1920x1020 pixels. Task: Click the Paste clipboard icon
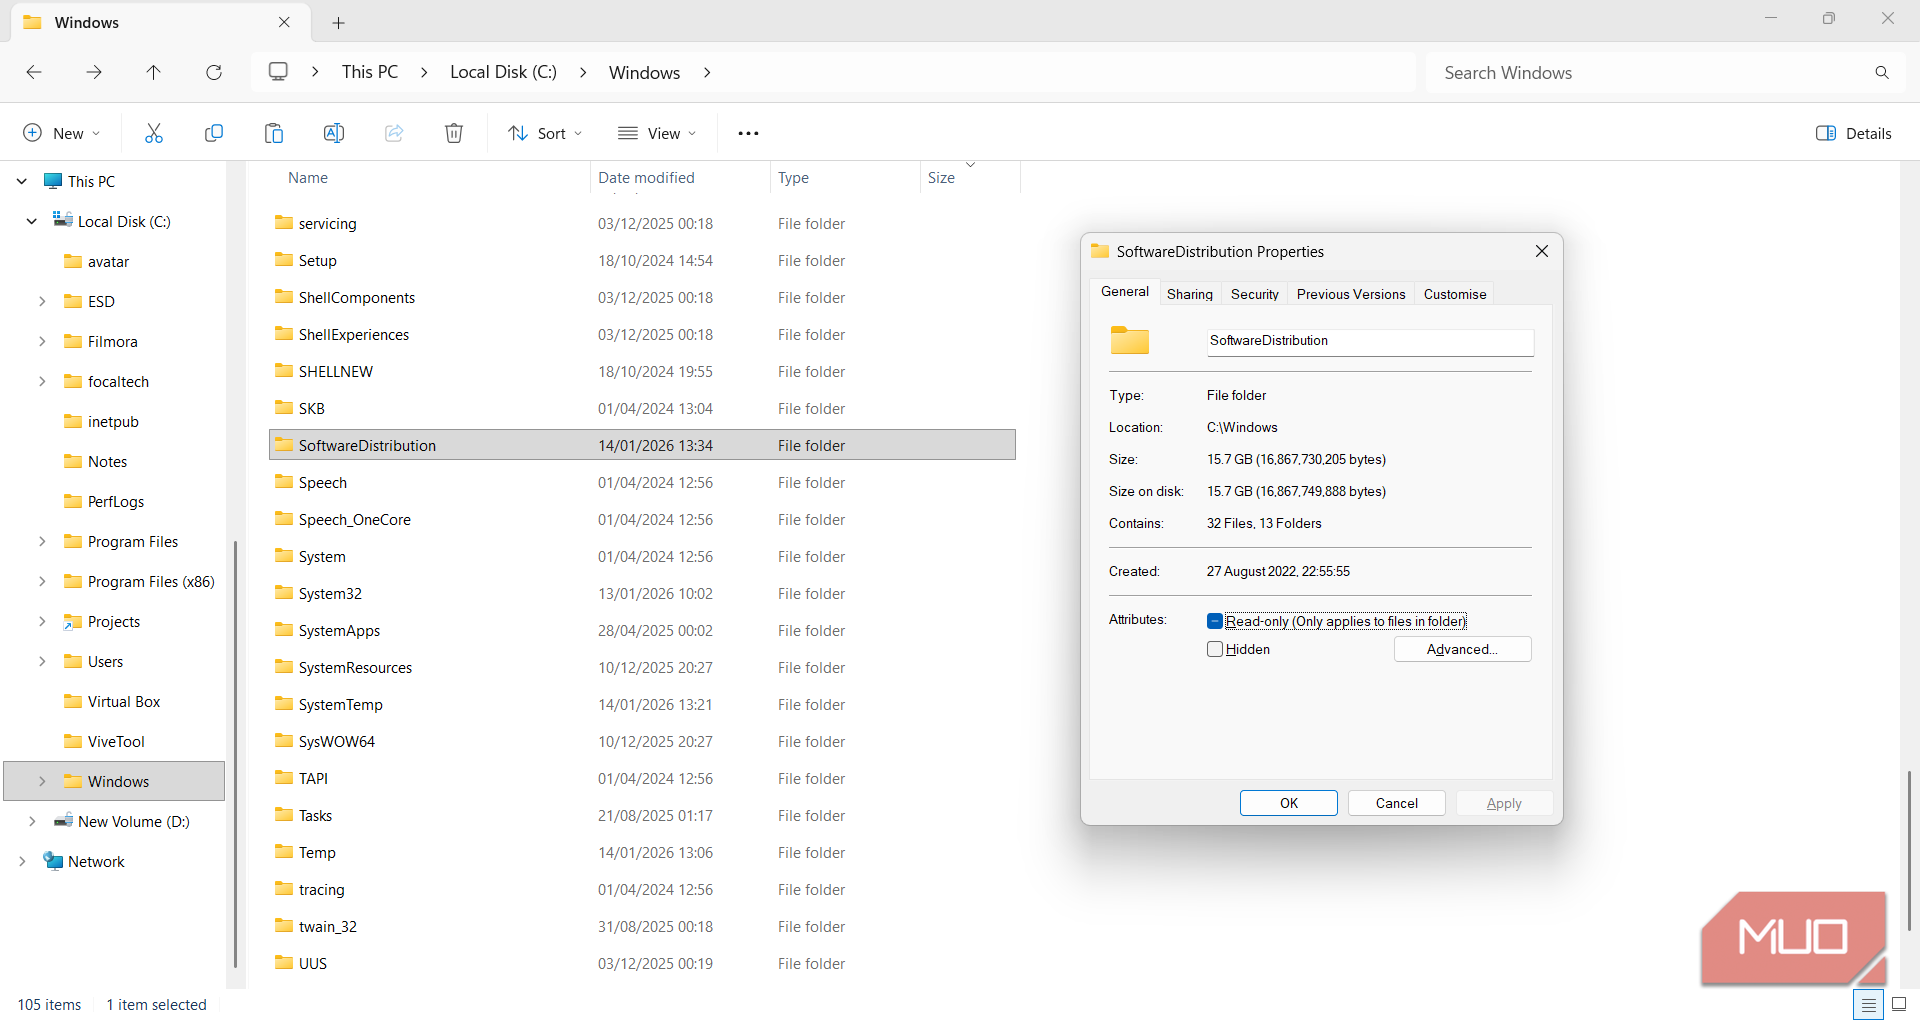274,133
